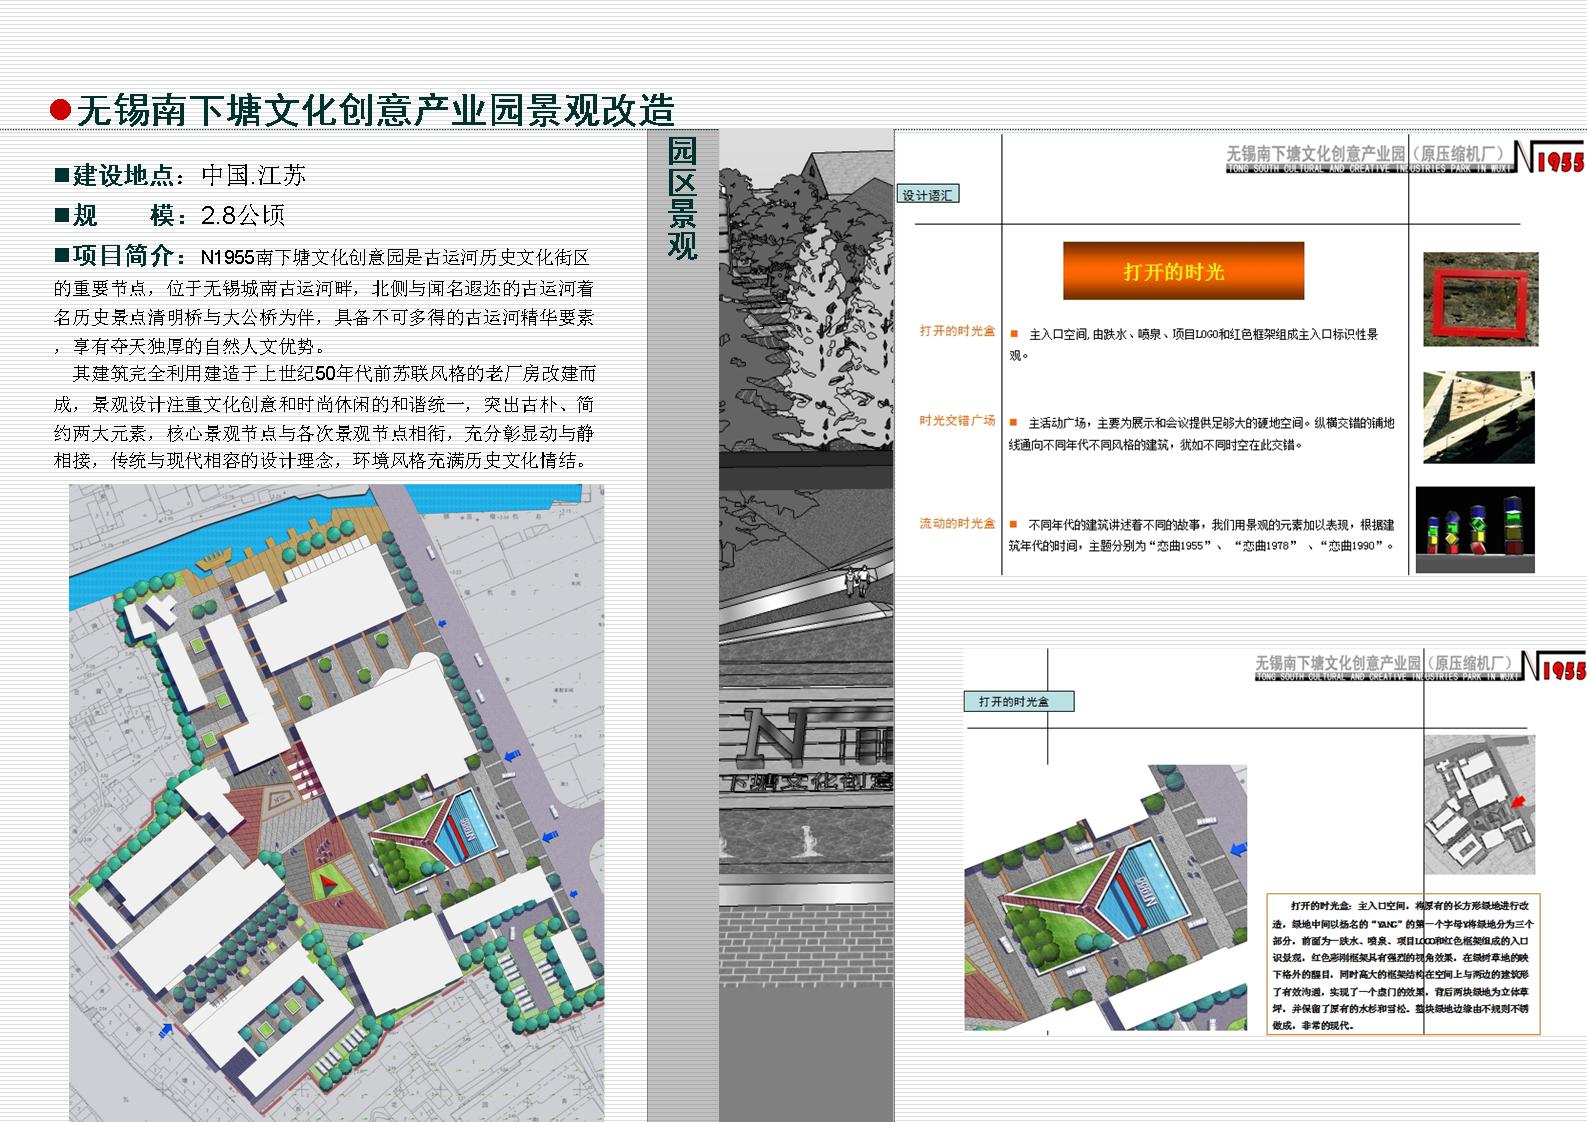1587x1122 pixels.
Task: Select the triangular plaza photo thumbnail
Action: click(1478, 417)
